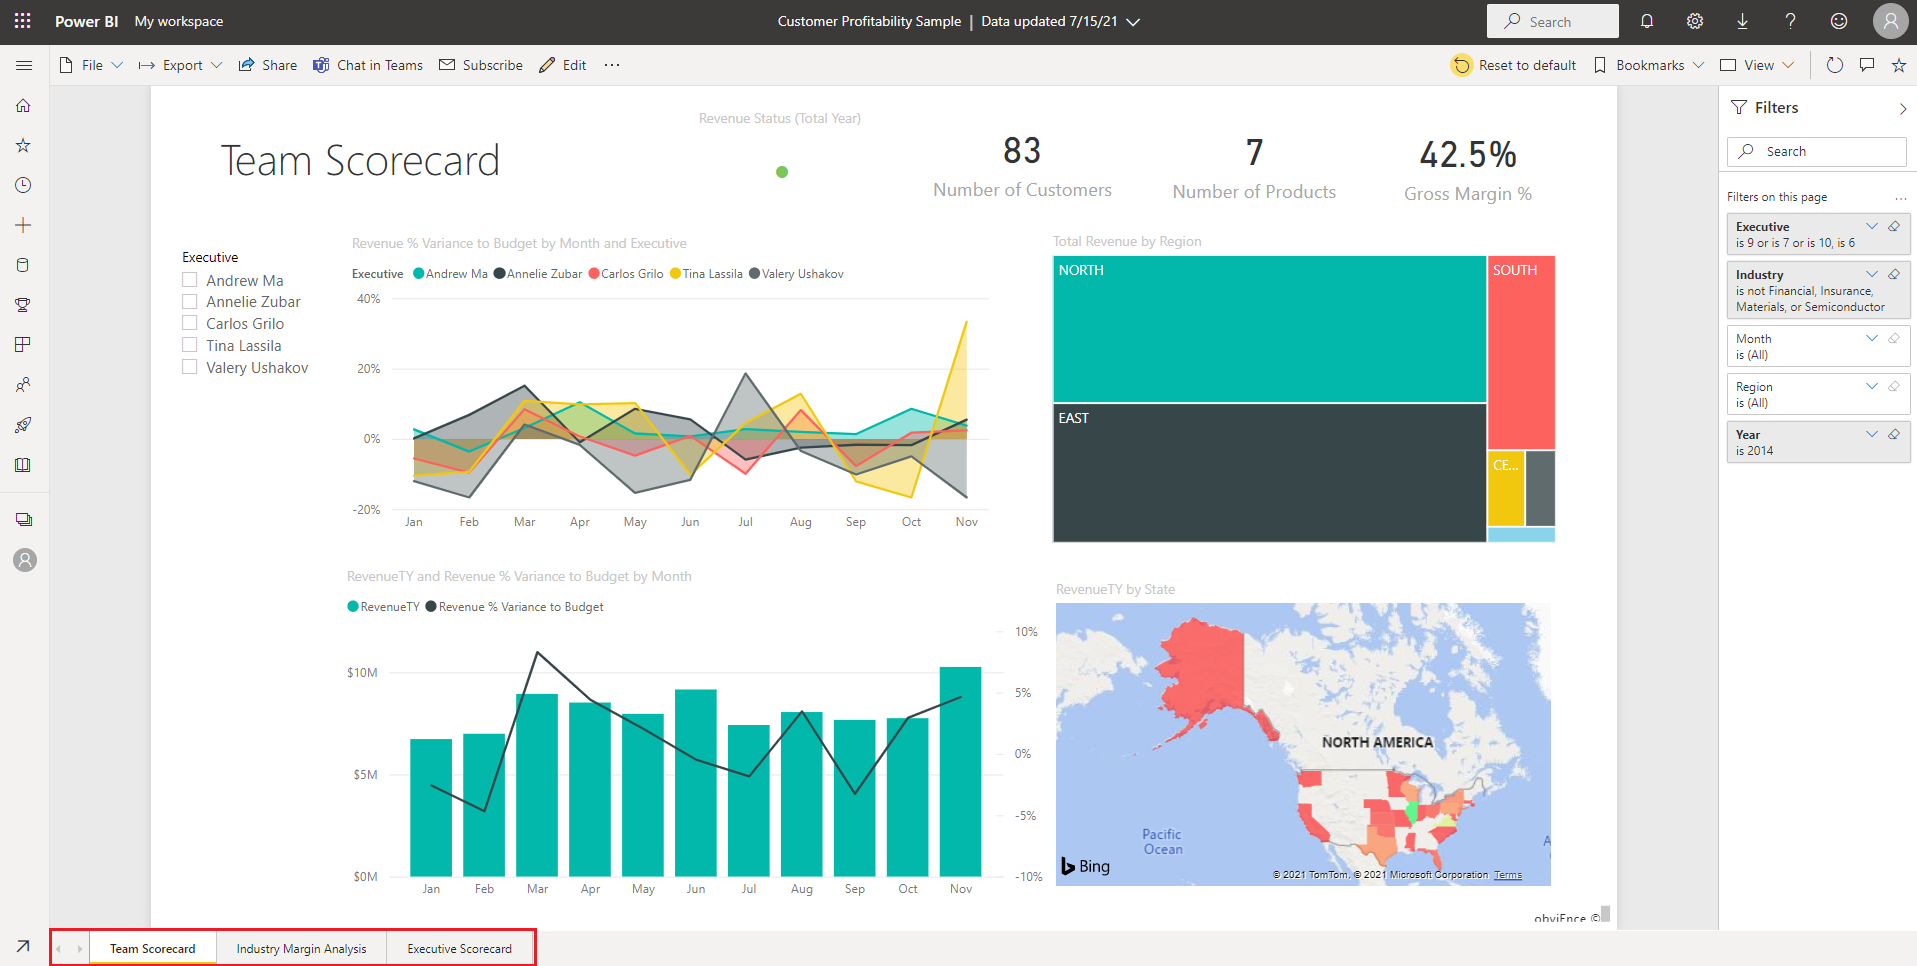Open user account profile picture
1917x966 pixels.
tap(1890, 21)
